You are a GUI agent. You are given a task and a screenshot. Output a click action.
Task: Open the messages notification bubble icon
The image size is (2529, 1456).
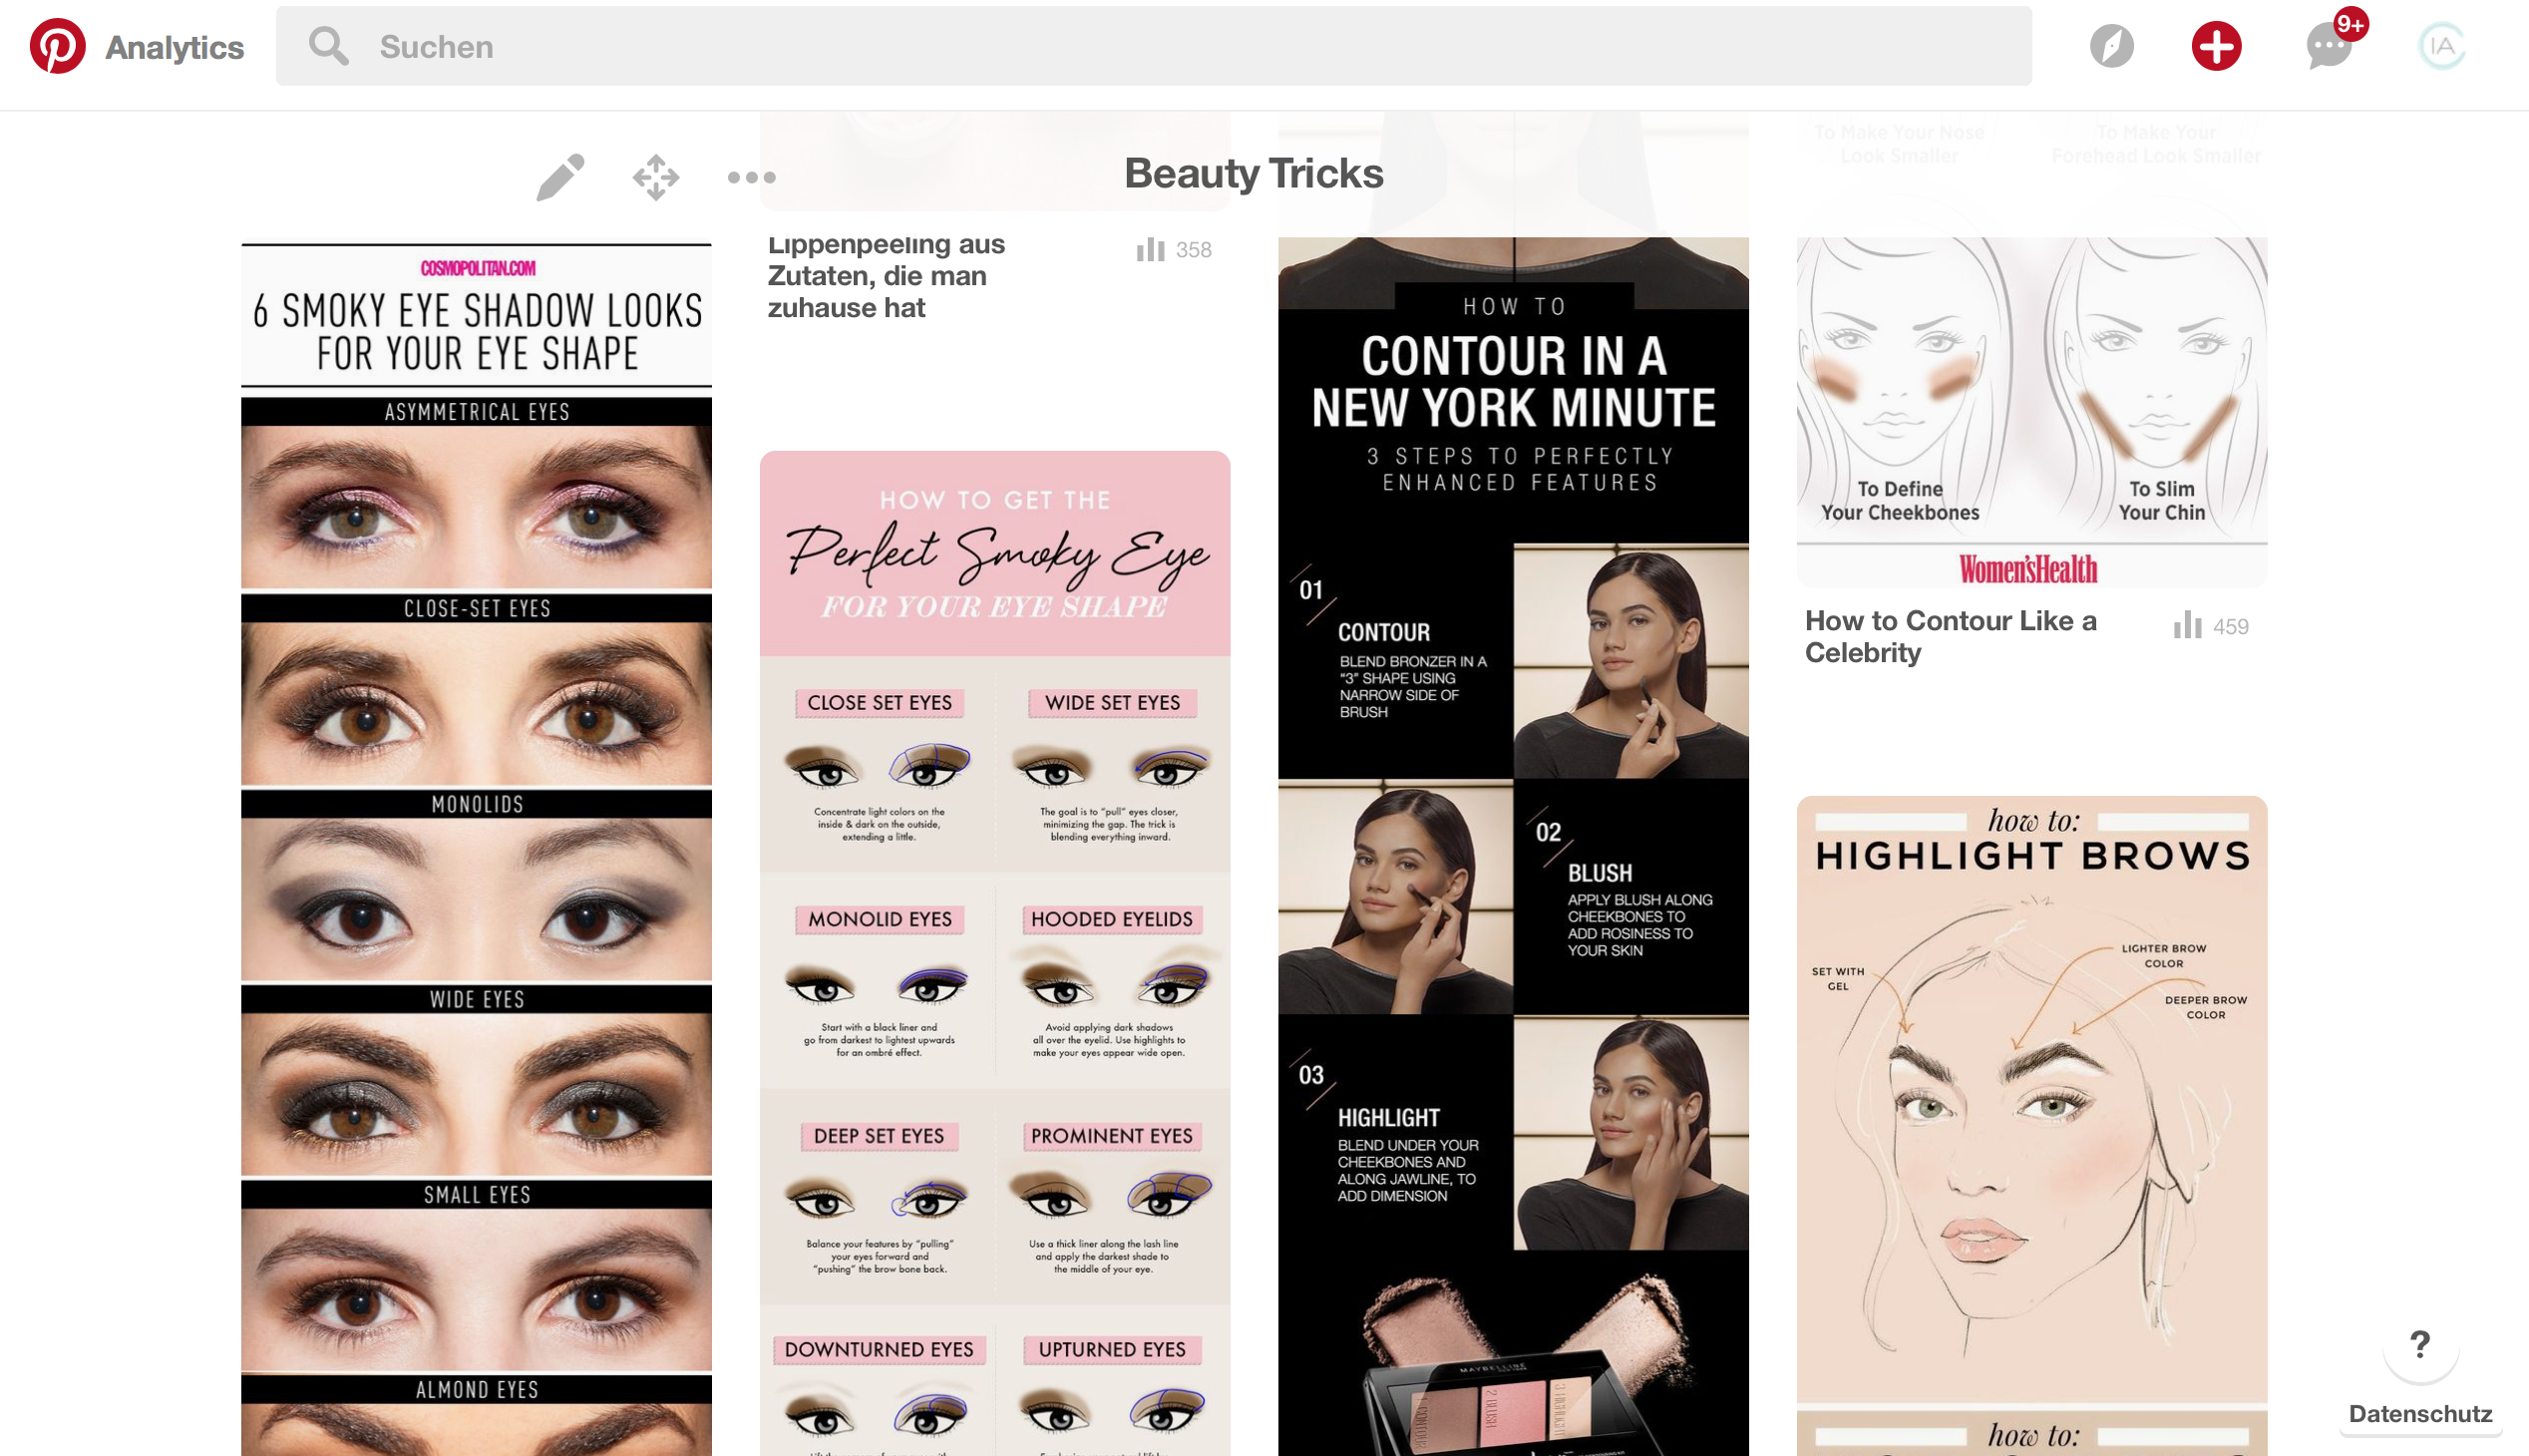coord(2328,46)
